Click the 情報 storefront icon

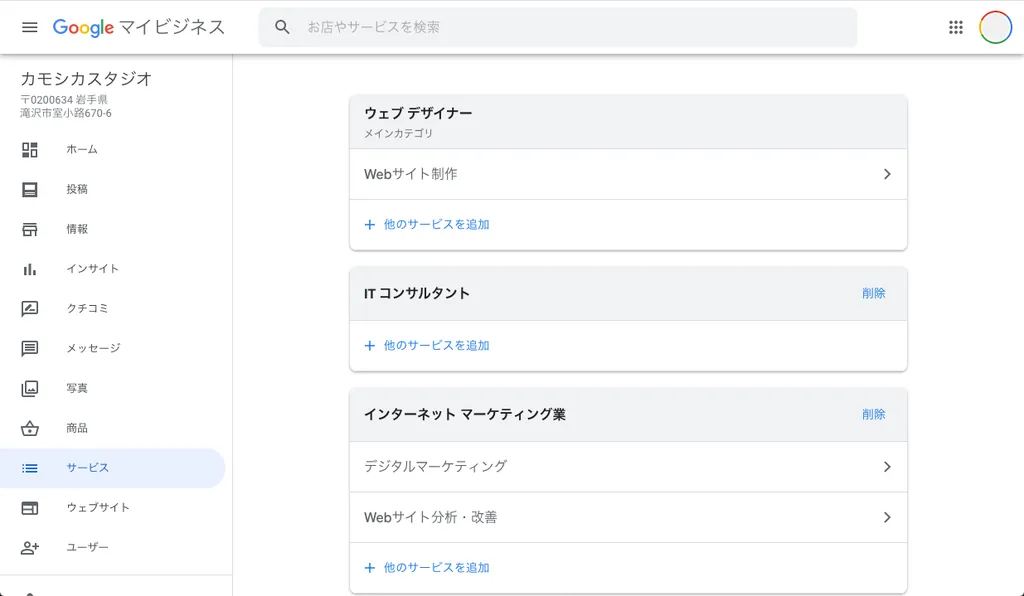29,229
